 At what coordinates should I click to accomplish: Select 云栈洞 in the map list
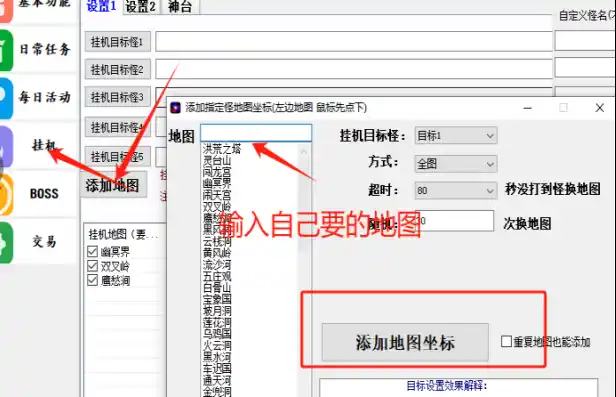[x=217, y=241]
